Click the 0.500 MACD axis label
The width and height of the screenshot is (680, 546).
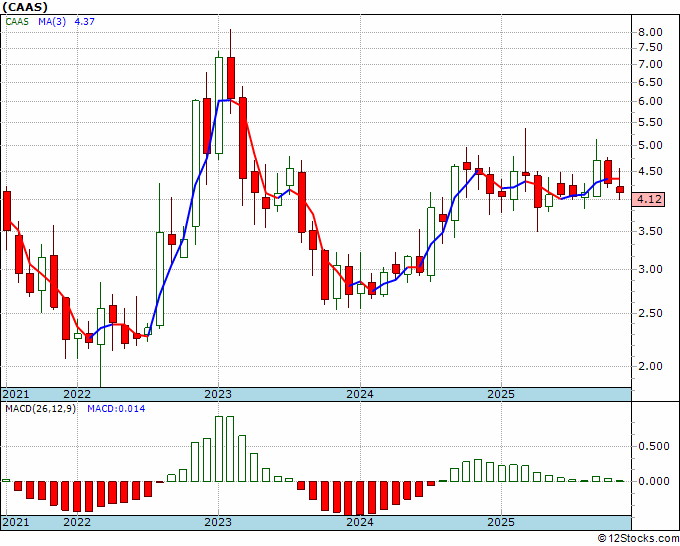[x=654, y=446]
